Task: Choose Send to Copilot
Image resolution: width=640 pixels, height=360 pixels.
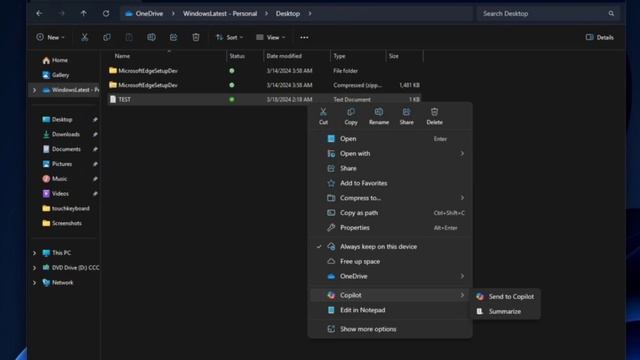Action: pos(505,297)
